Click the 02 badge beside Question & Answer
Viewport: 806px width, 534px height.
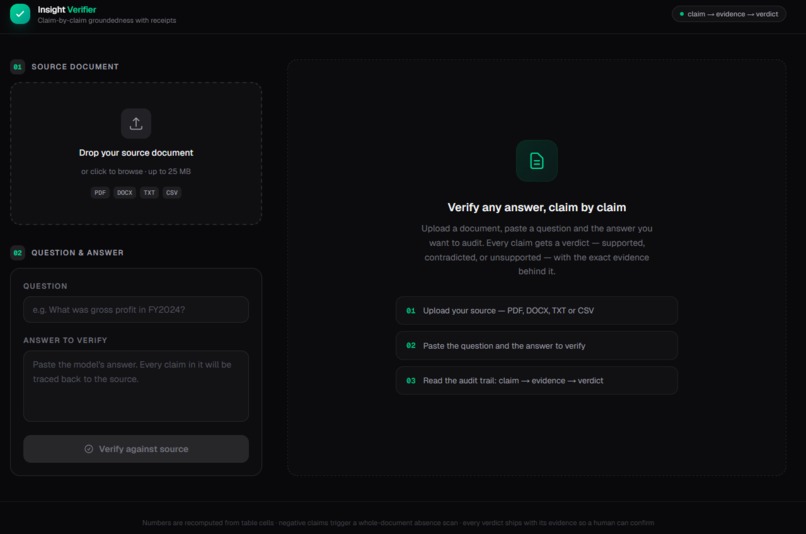pos(17,253)
